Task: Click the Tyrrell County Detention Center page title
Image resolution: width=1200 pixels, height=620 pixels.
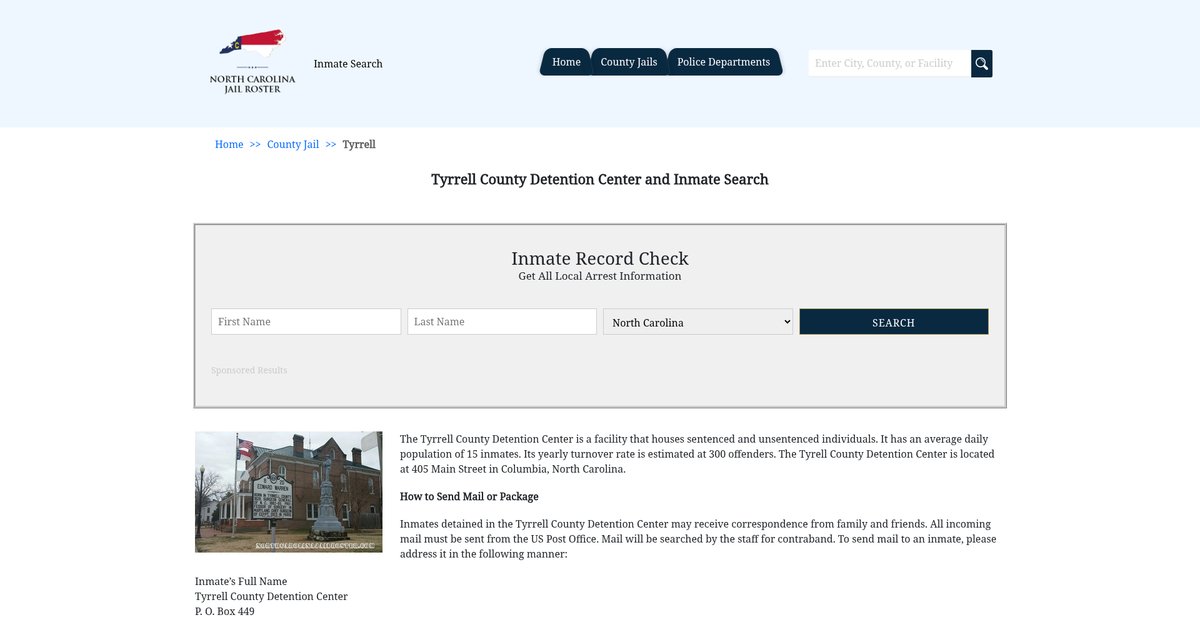Action: pyautogui.click(x=600, y=180)
